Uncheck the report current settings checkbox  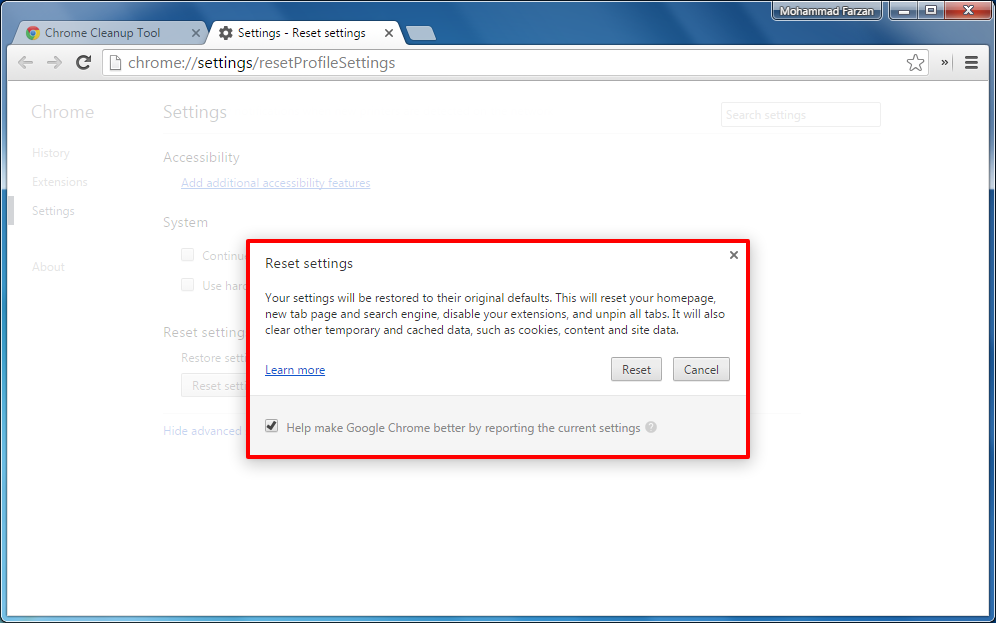(272, 426)
